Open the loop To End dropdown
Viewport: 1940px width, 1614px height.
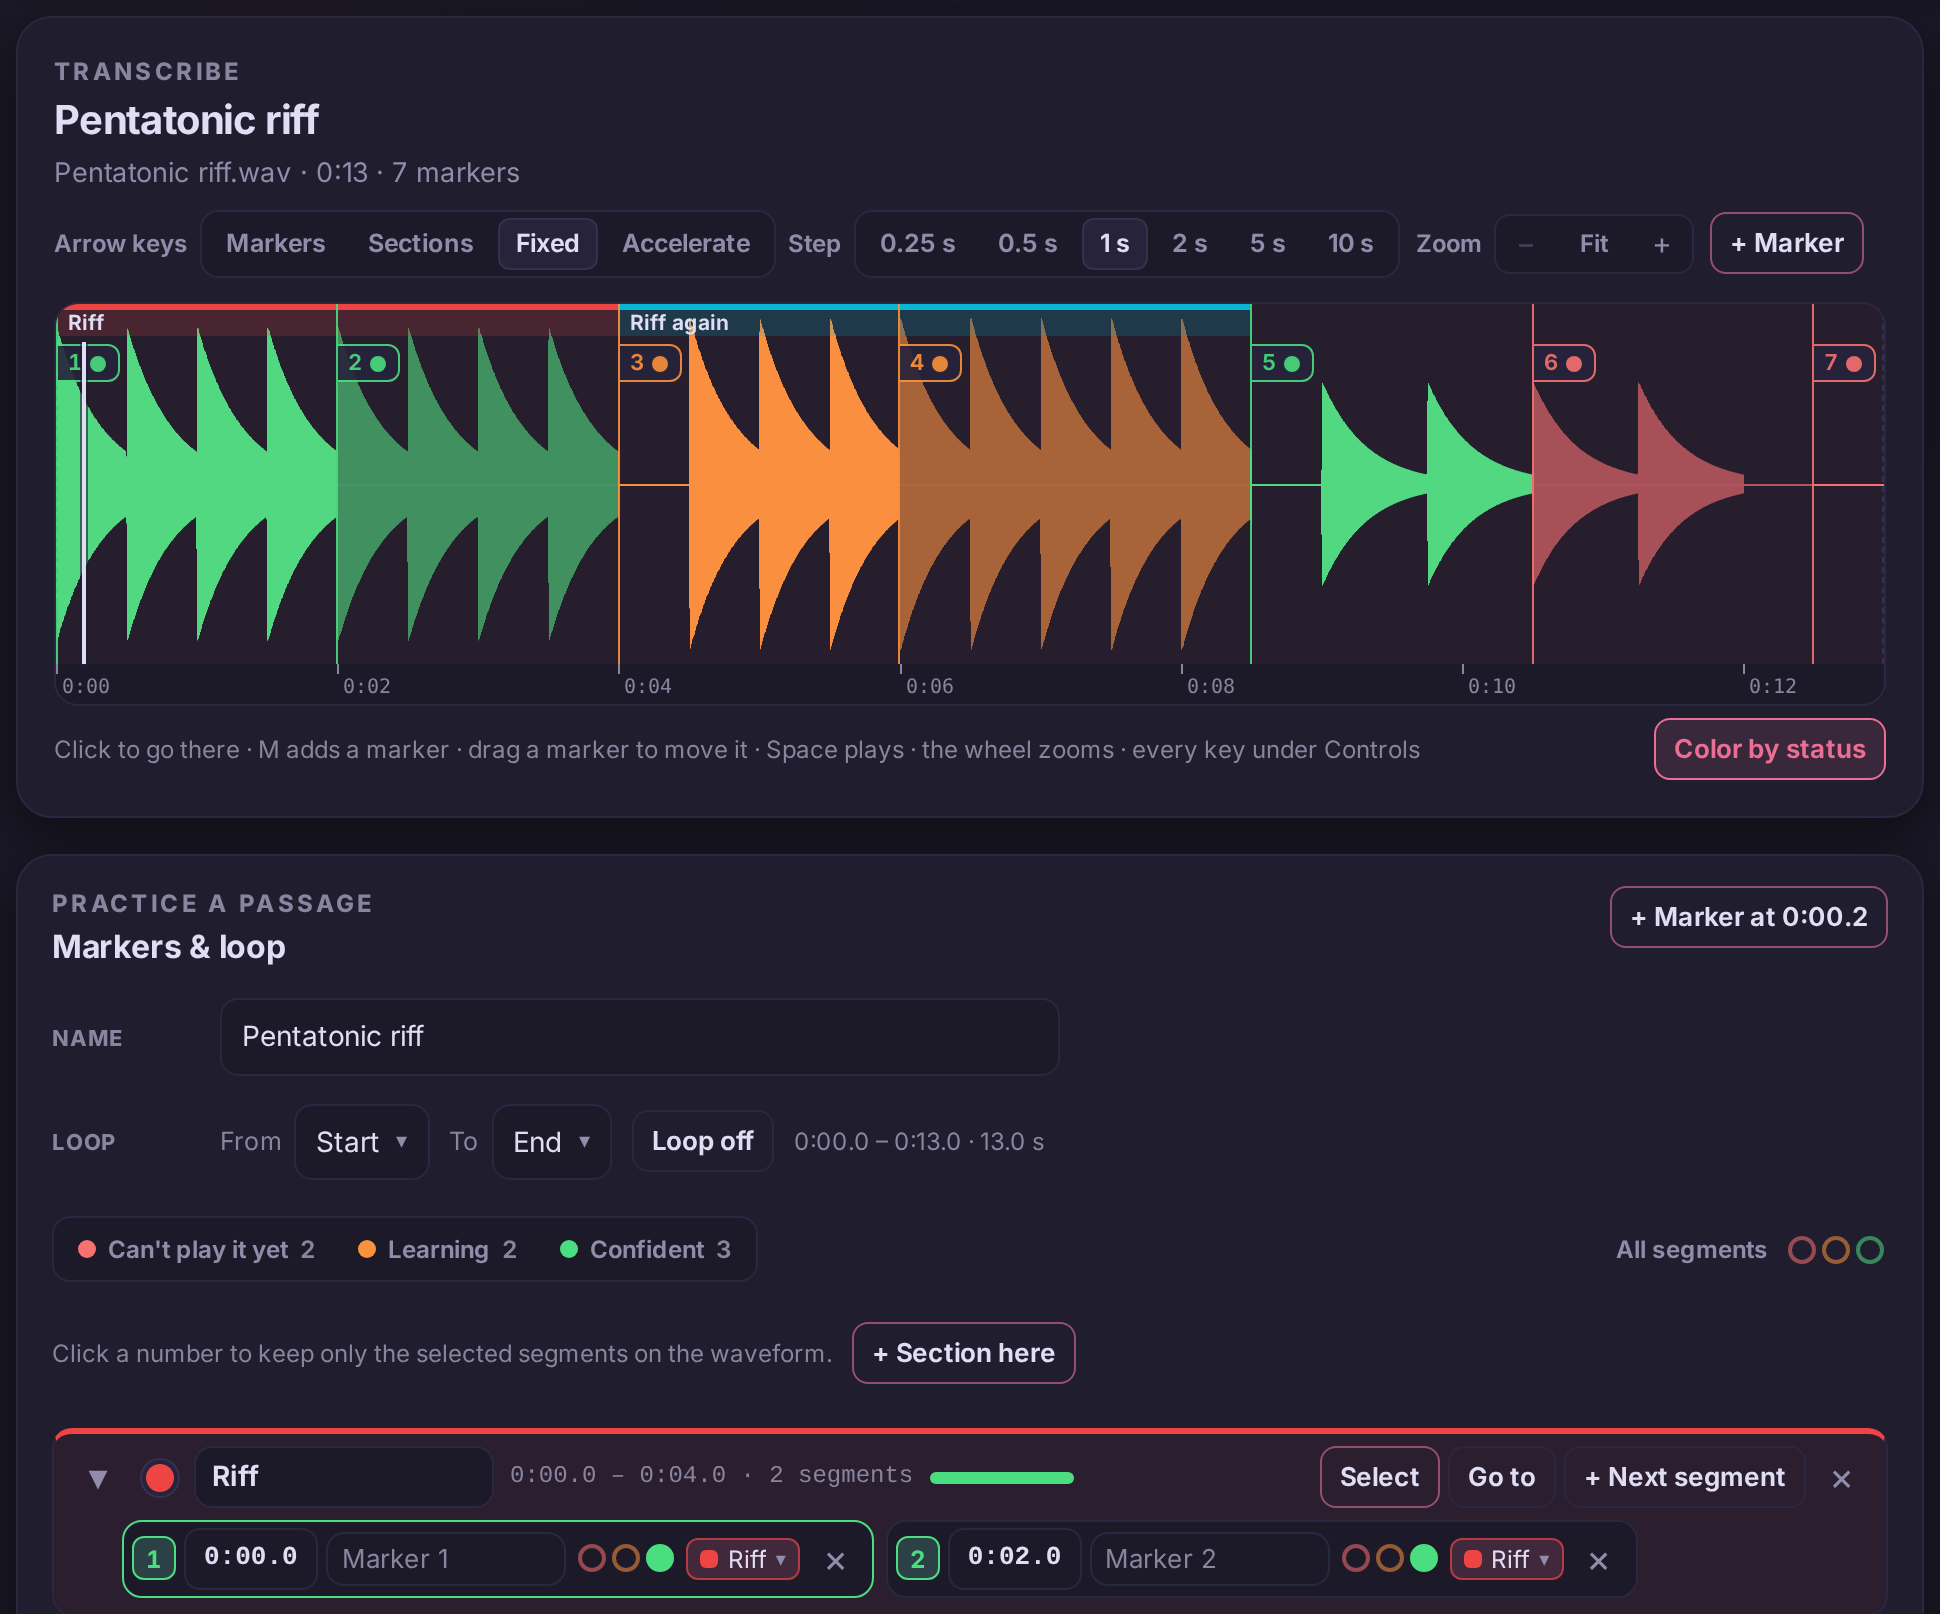click(552, 1142)
